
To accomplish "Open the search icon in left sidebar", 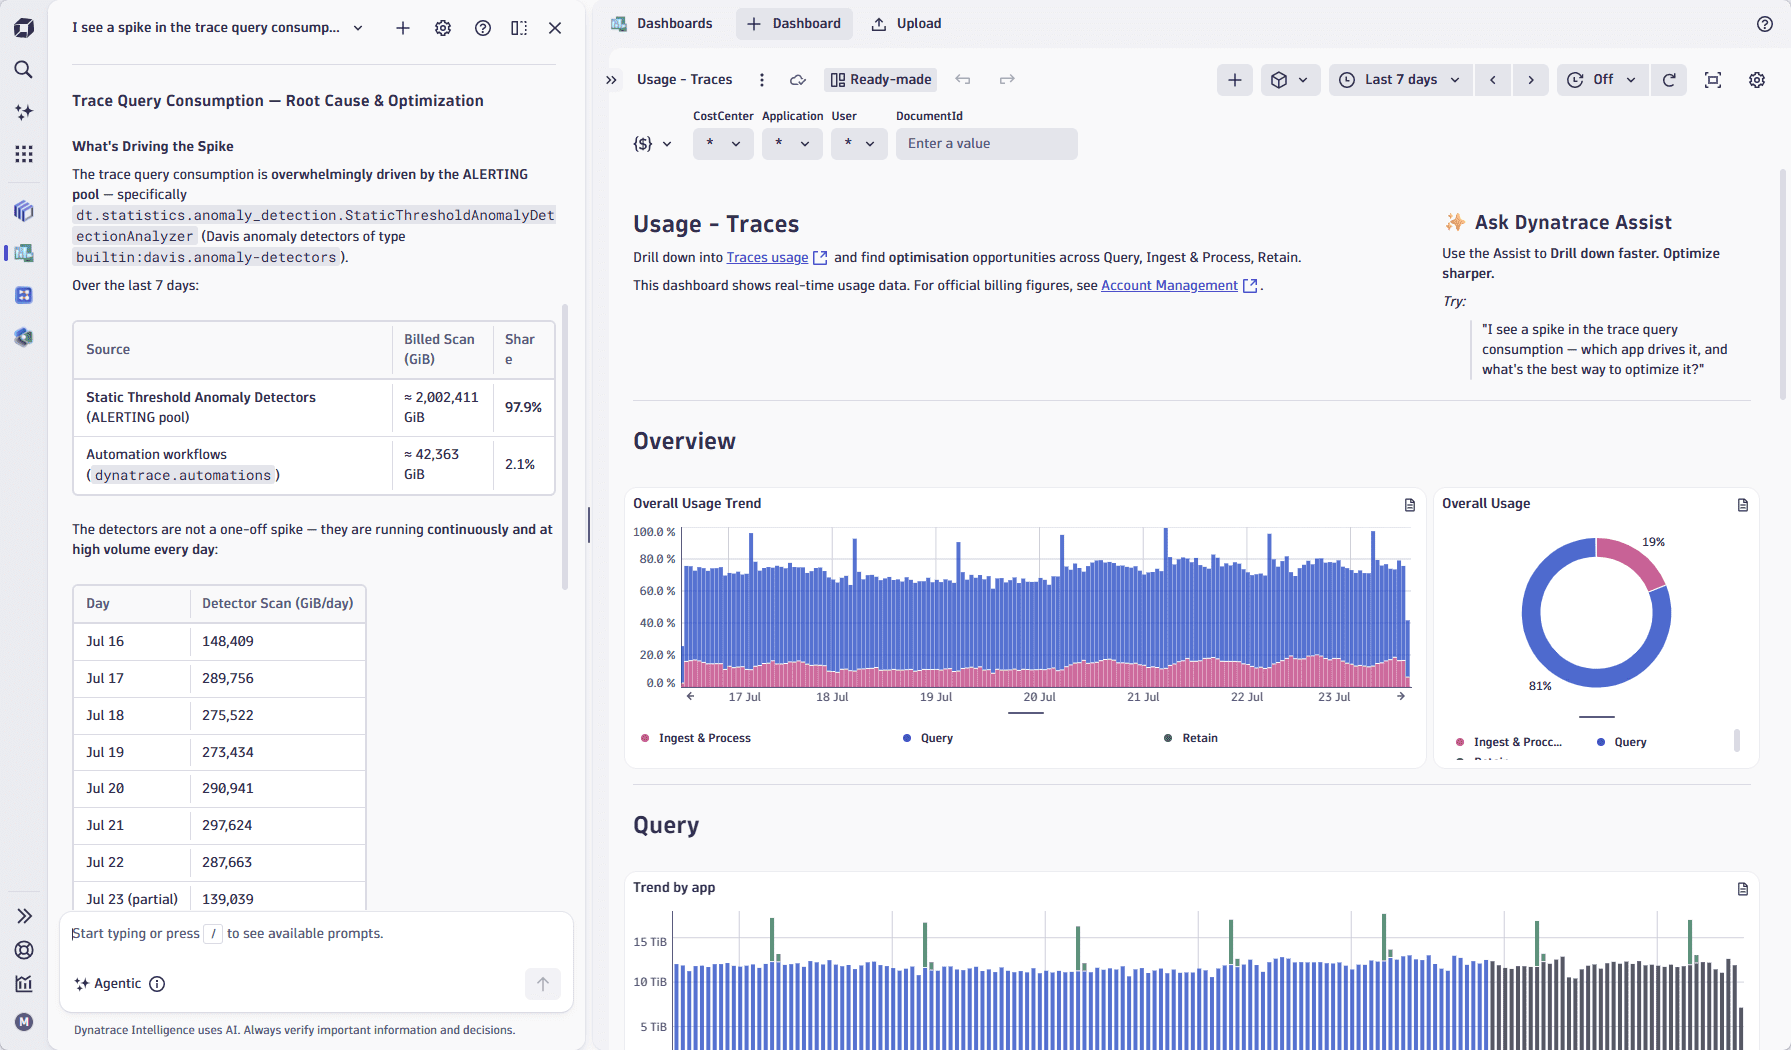I will tap(24, 69).
